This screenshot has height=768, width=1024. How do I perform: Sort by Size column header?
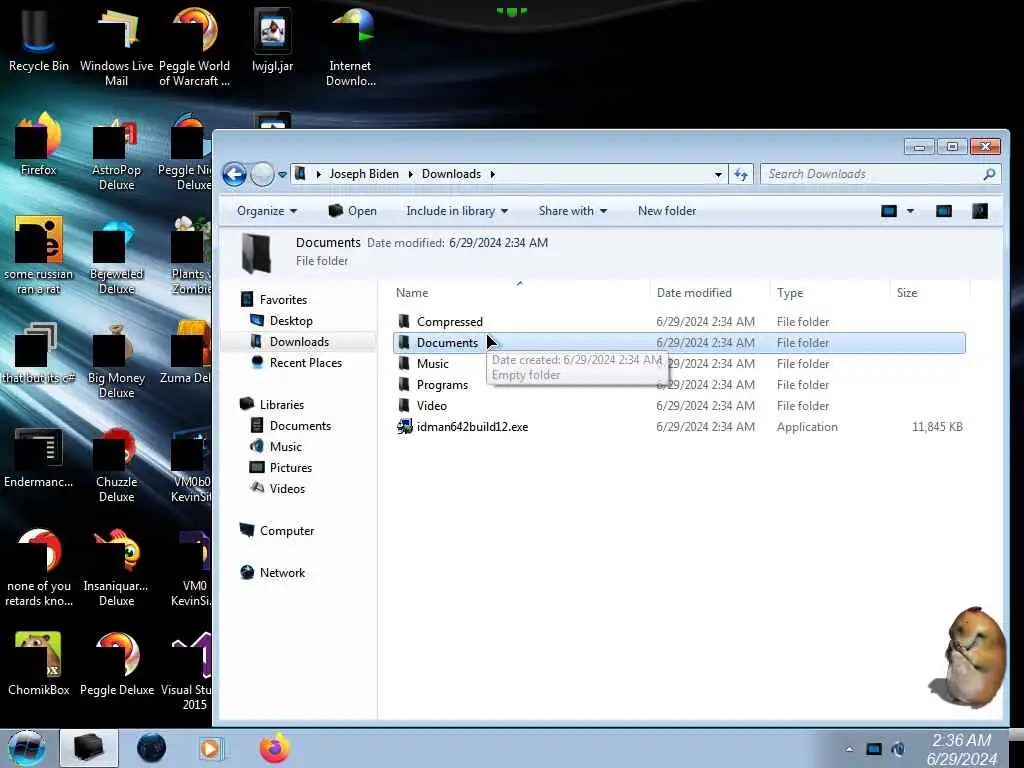[x=929, y=293]
